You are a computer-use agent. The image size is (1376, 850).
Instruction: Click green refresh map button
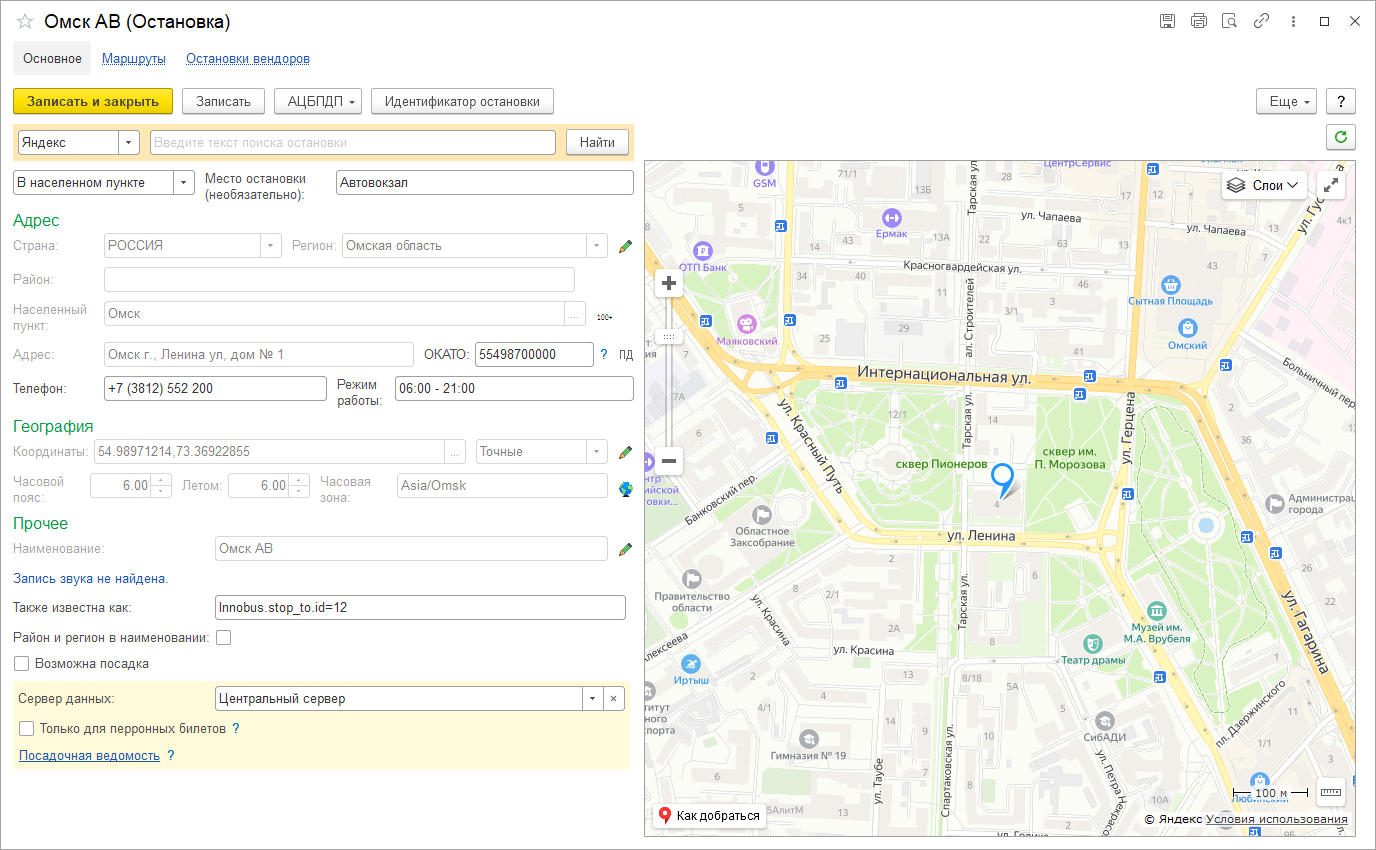pos(1340,137)
